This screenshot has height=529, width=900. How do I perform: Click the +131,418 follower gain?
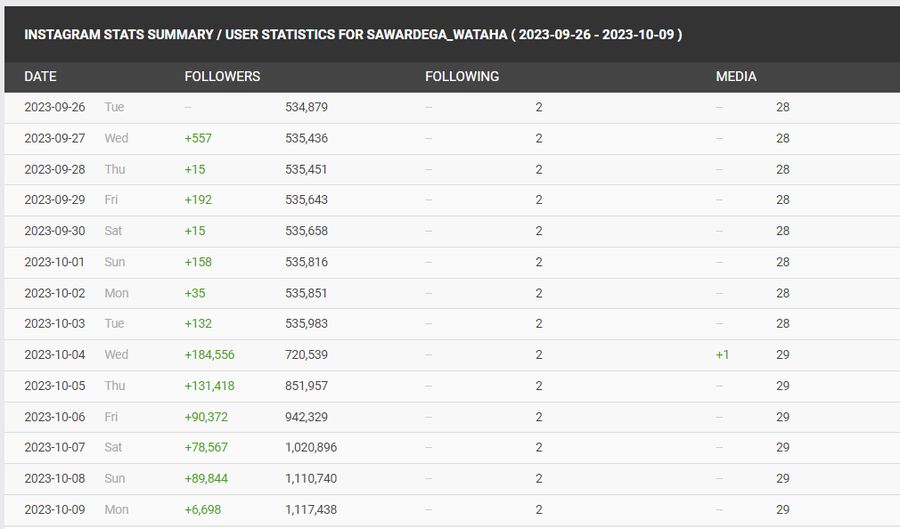tap(210, 386)
